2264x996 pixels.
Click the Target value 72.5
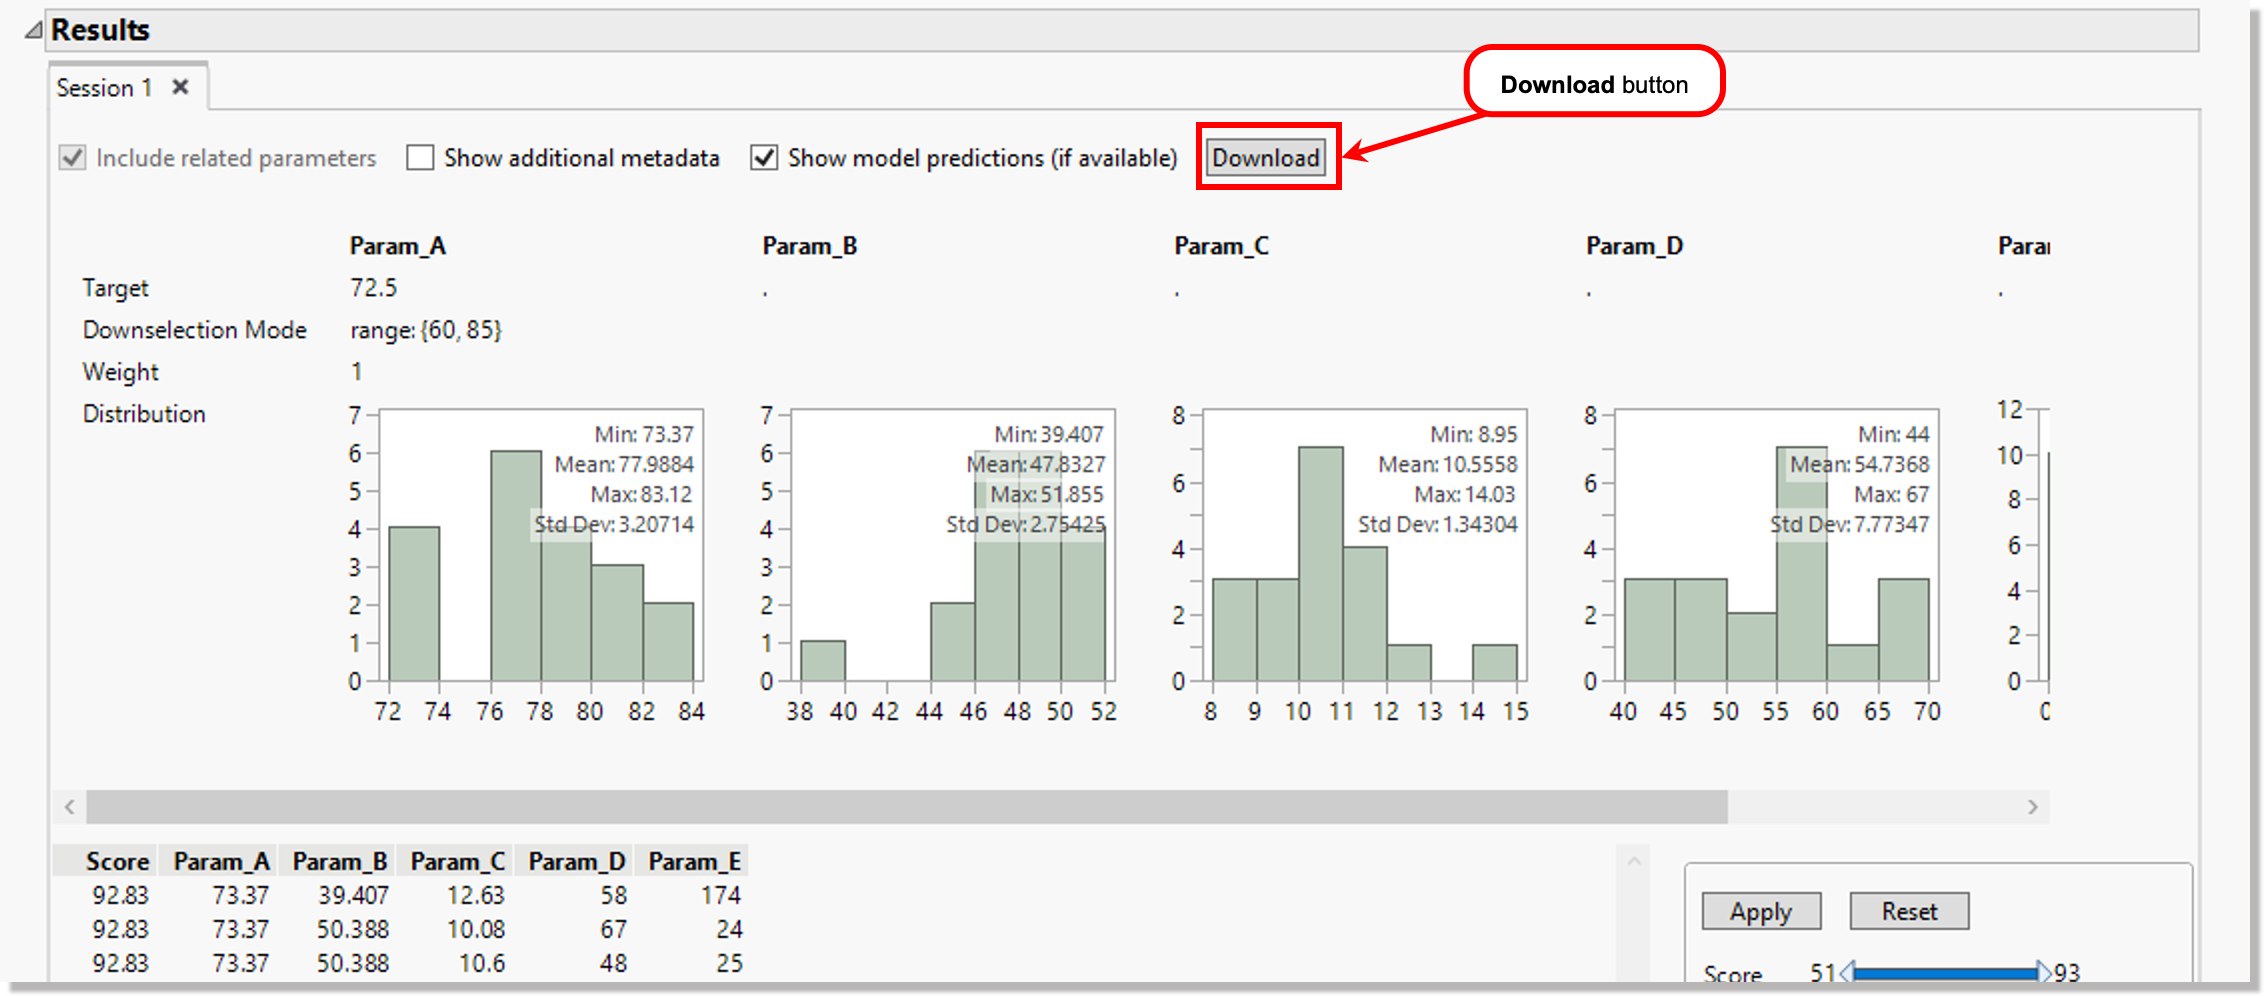373,288
